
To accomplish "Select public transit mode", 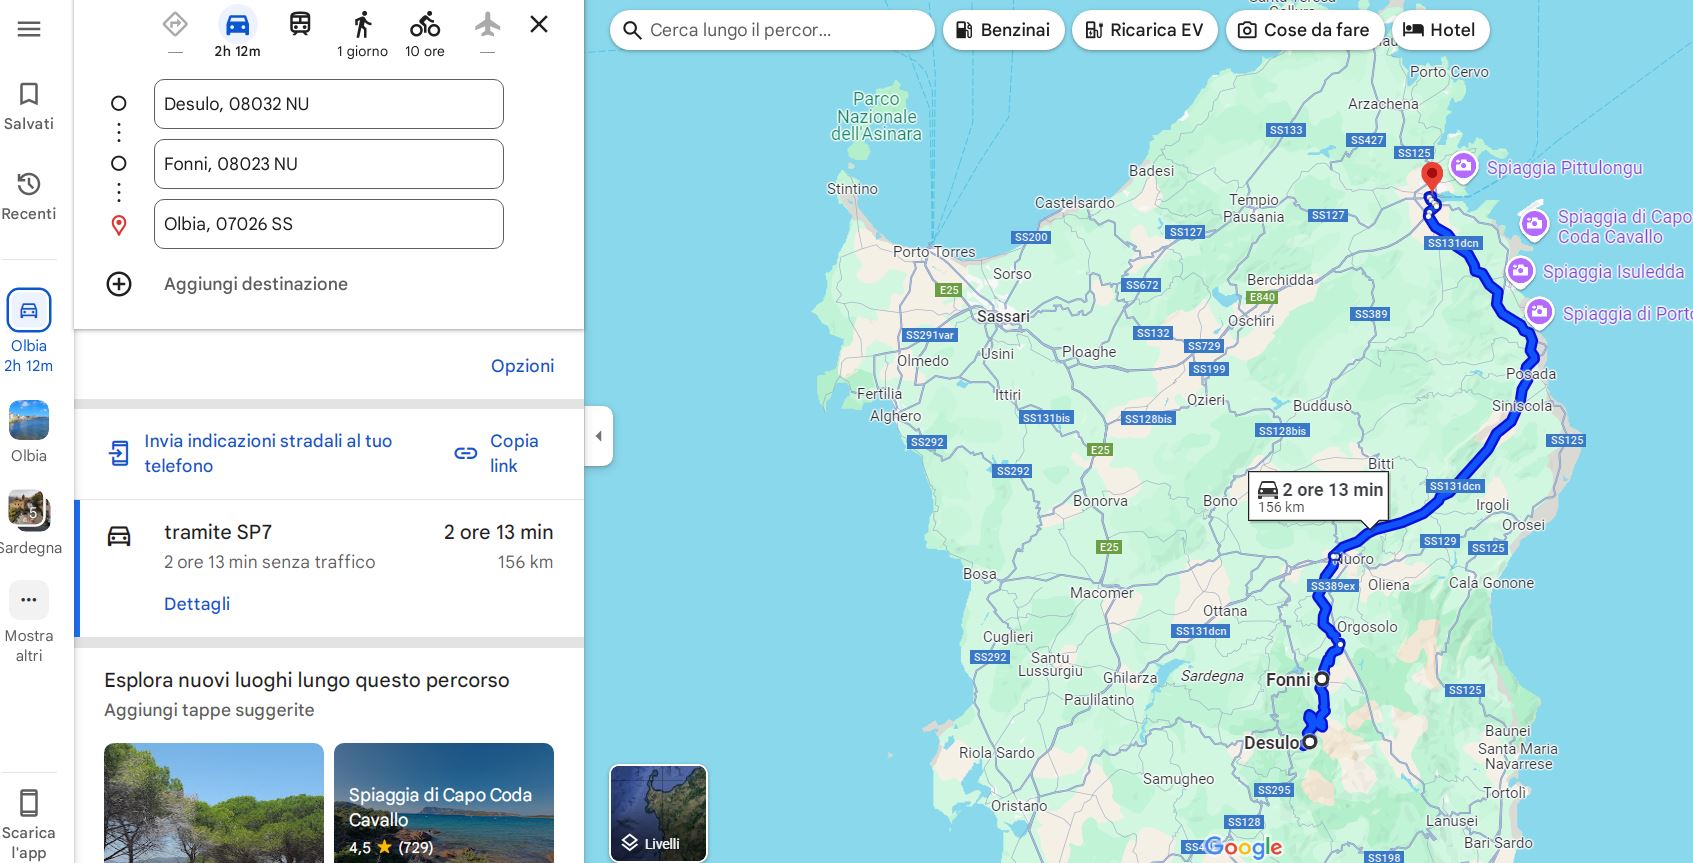I will coord(300,24).
